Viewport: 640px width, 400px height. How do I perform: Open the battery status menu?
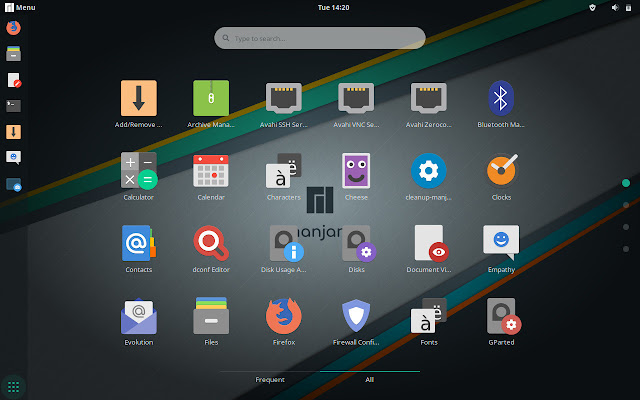point(628,7)
